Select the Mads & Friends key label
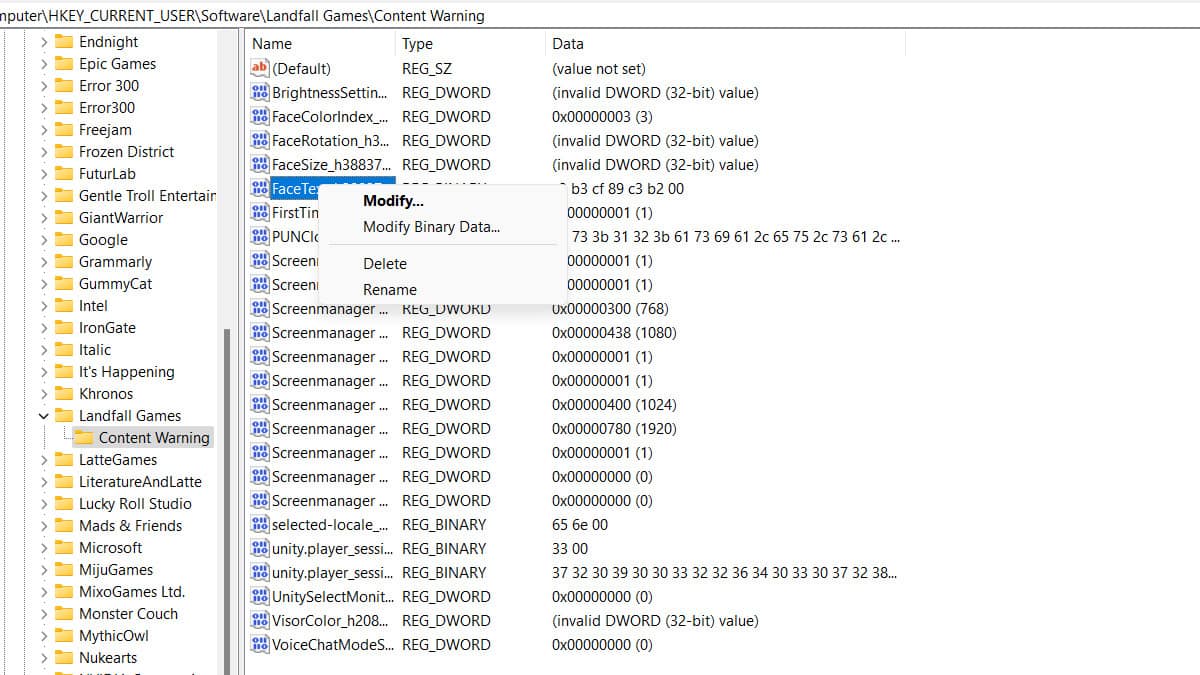The height and width of the screenshot is (675, 1200). pyautogui.click(x=131, y=526)
